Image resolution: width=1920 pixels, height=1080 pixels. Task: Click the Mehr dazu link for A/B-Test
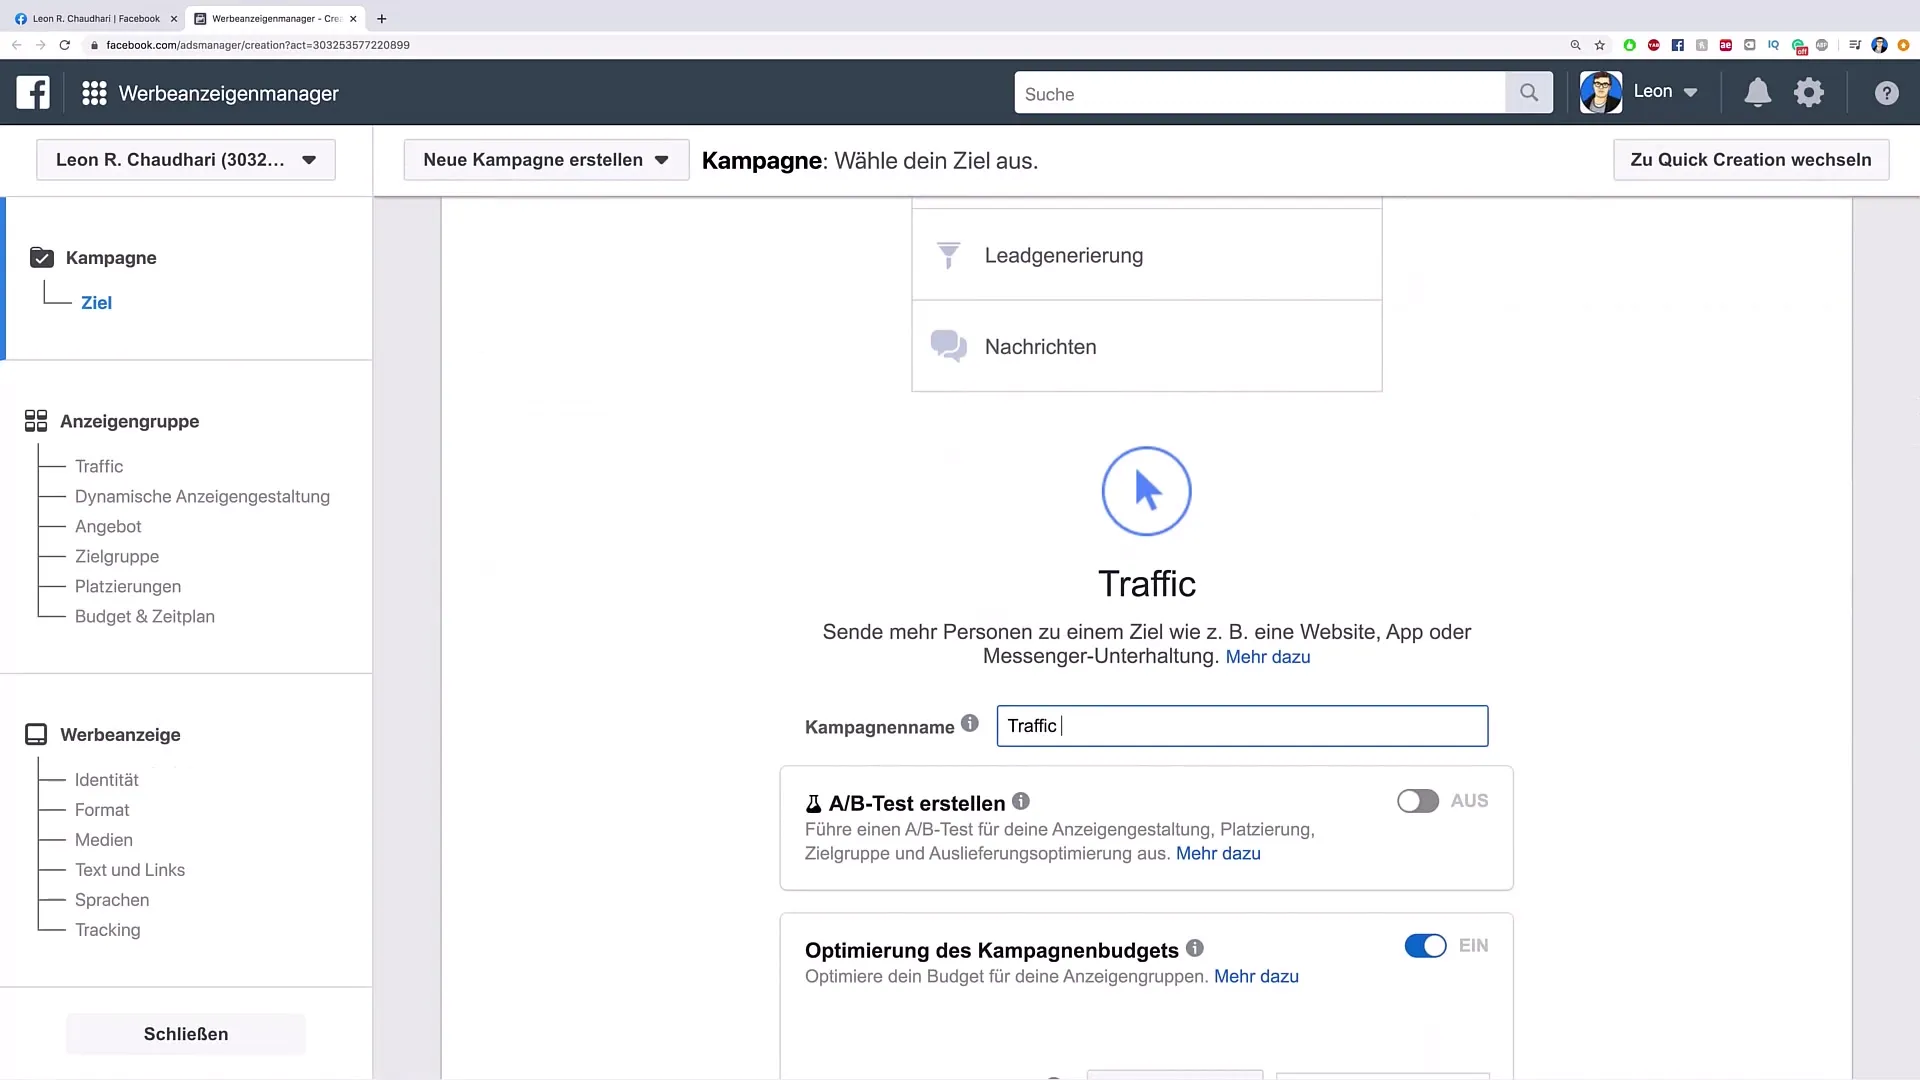coord(1217,853)
